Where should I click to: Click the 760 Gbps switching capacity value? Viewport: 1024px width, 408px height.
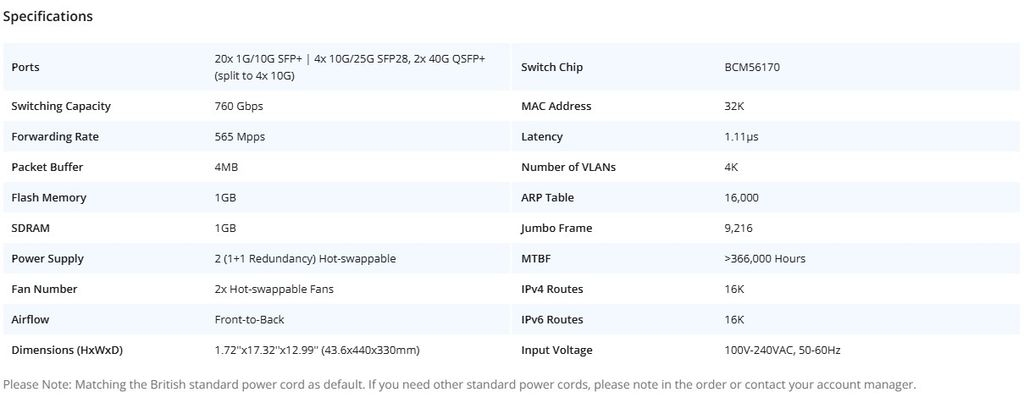(x=239, y=106)
